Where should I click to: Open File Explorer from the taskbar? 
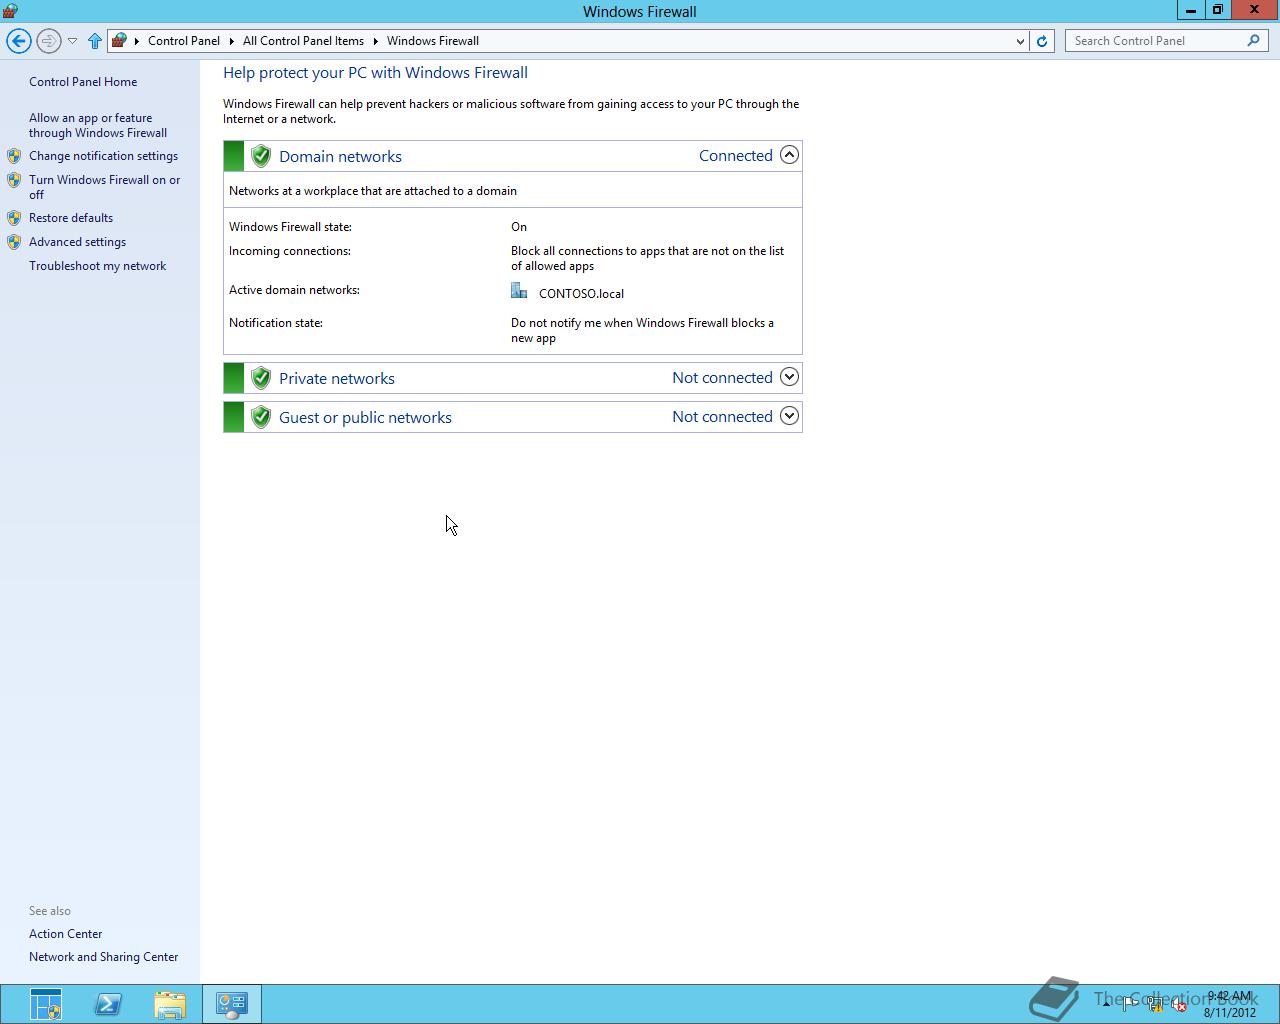pos(170,1004)
